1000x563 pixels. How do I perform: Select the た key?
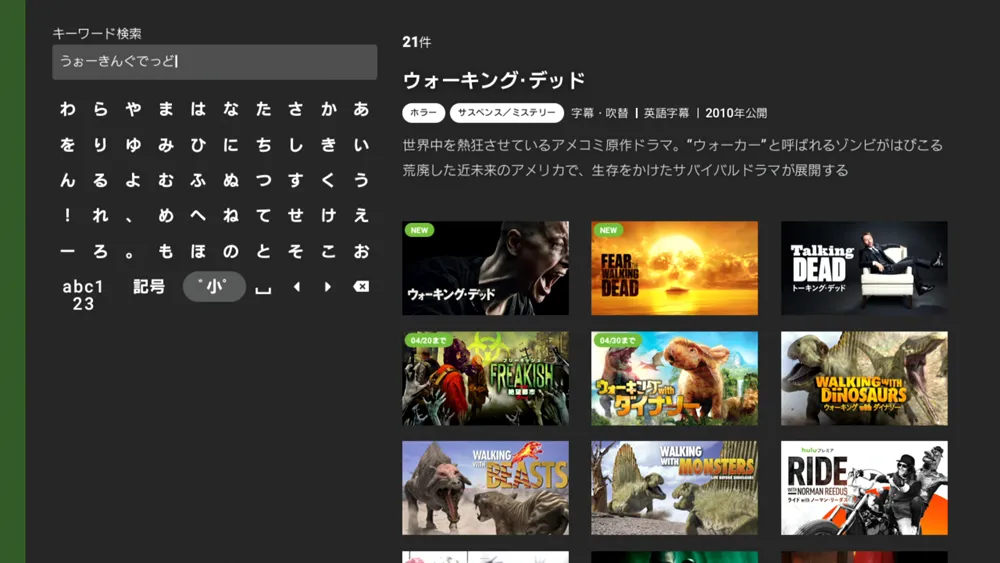coord(263,109)
